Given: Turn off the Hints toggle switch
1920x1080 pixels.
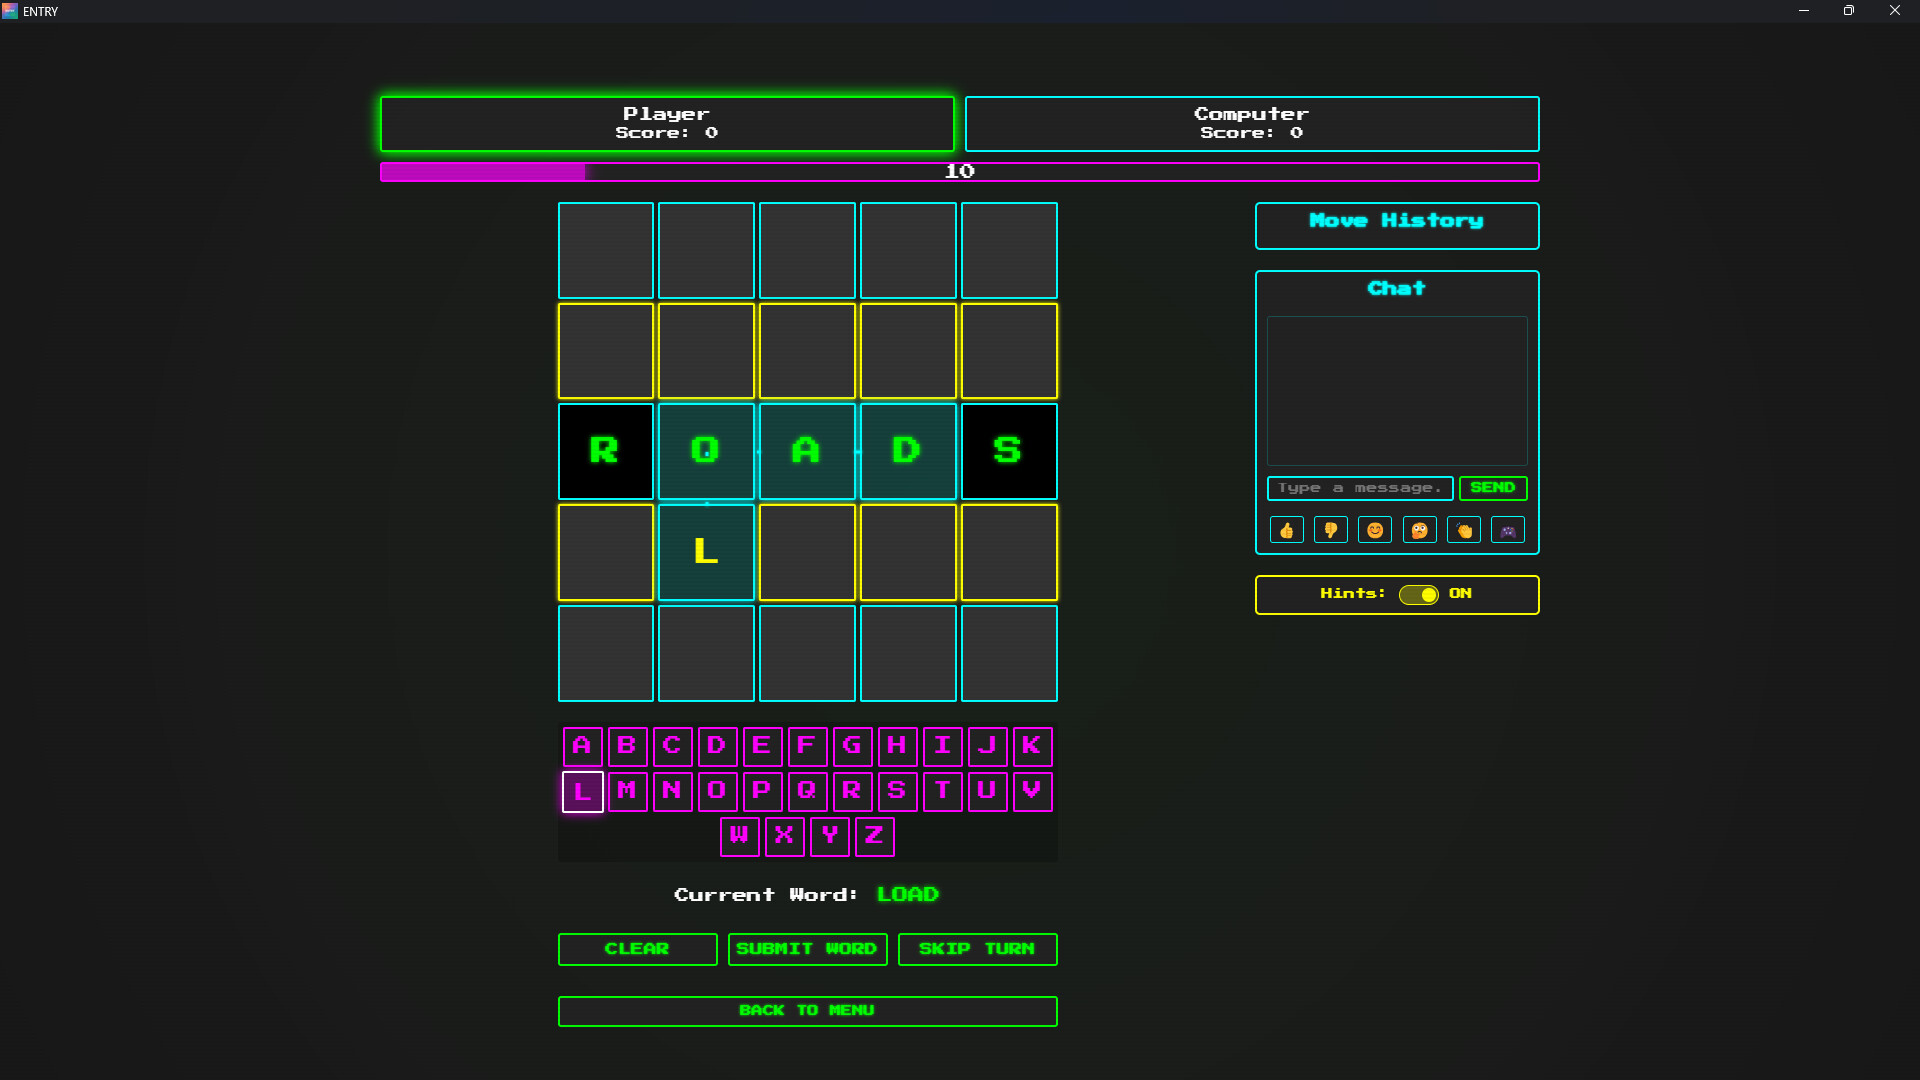Looking at the screenshot, I should pos(1418,595).
